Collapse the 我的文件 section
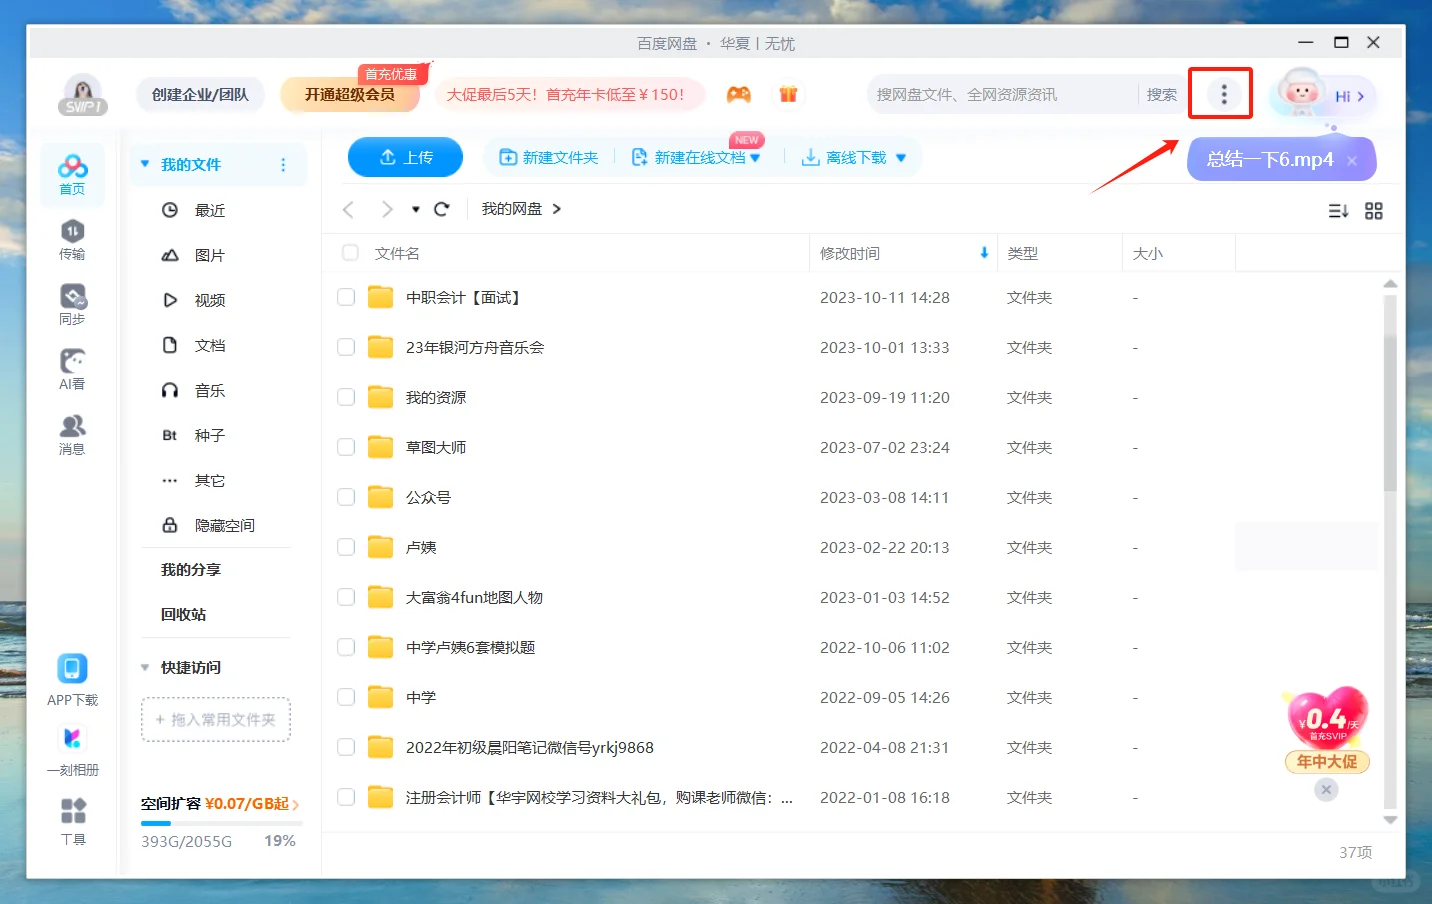Viewport: 1432px width, 904px height. 144,165
